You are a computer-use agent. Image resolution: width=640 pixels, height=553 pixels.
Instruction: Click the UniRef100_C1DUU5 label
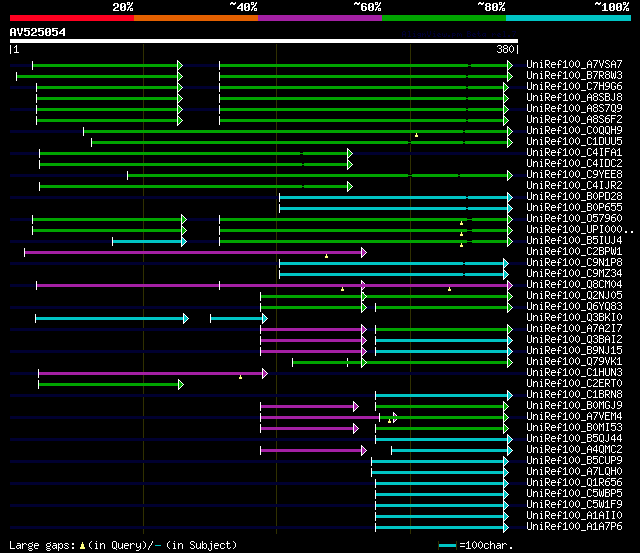click(574, 142)
